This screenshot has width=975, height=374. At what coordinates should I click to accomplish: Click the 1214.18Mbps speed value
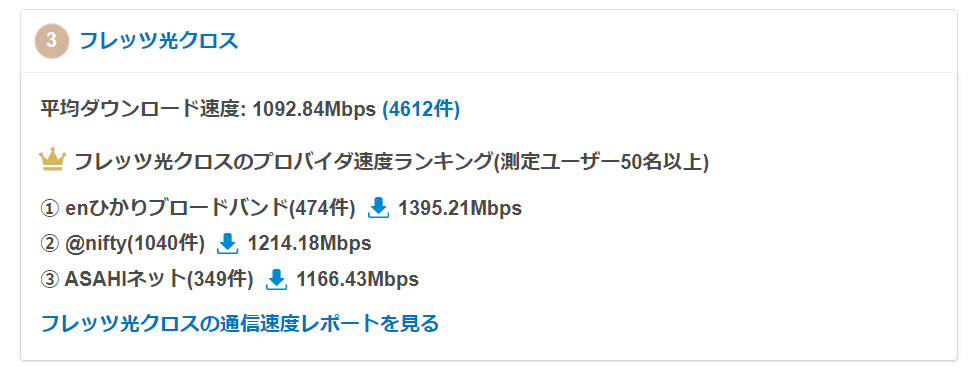tap(309, 244)
